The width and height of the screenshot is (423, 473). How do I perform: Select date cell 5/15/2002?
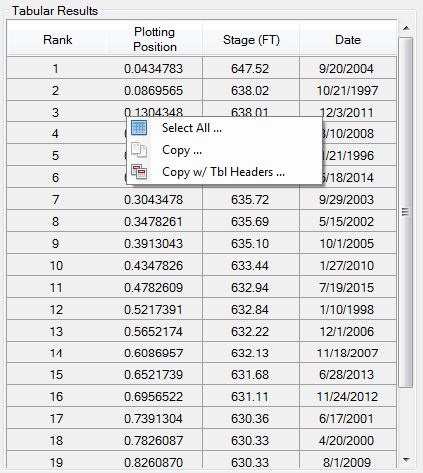[x=348, y=221]
